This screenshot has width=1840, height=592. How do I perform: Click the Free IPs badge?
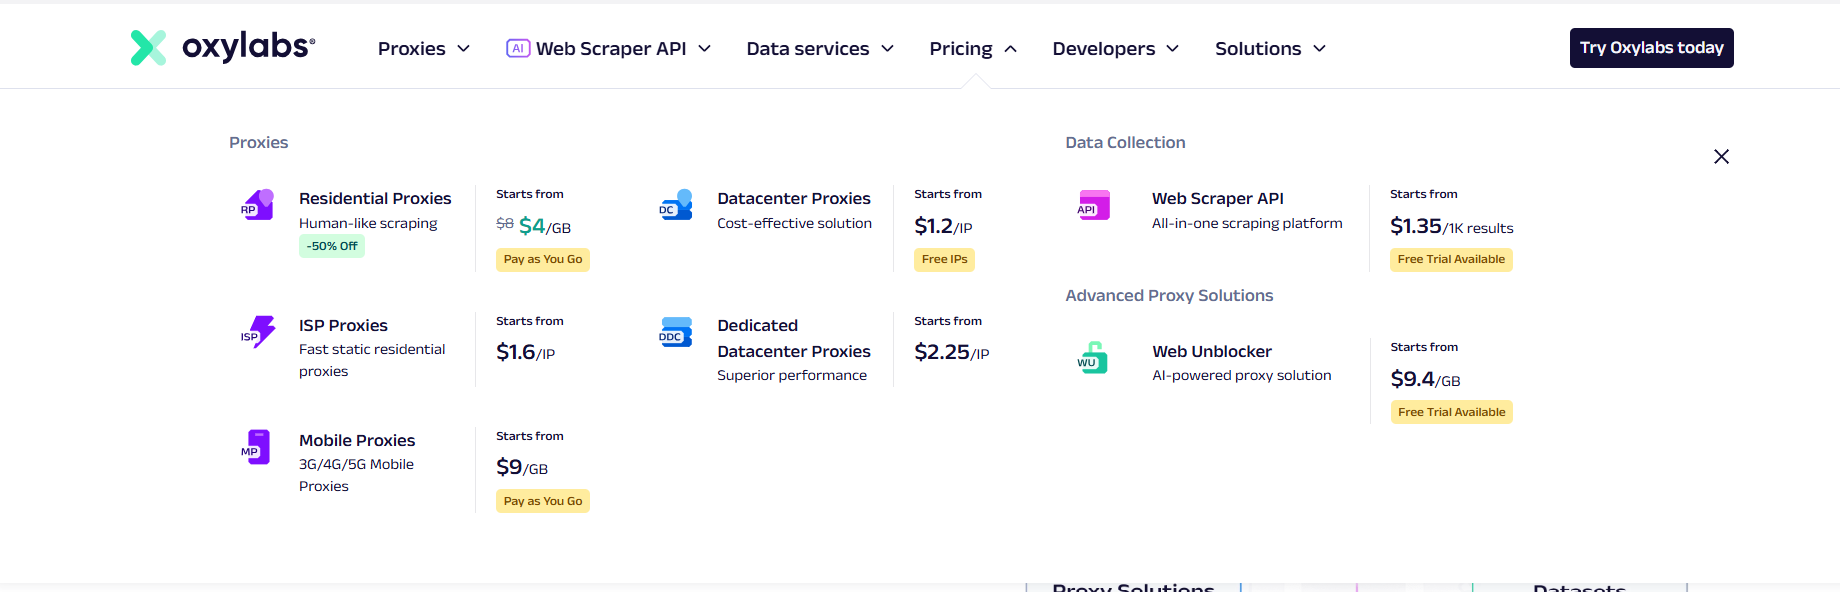[945, 259]
